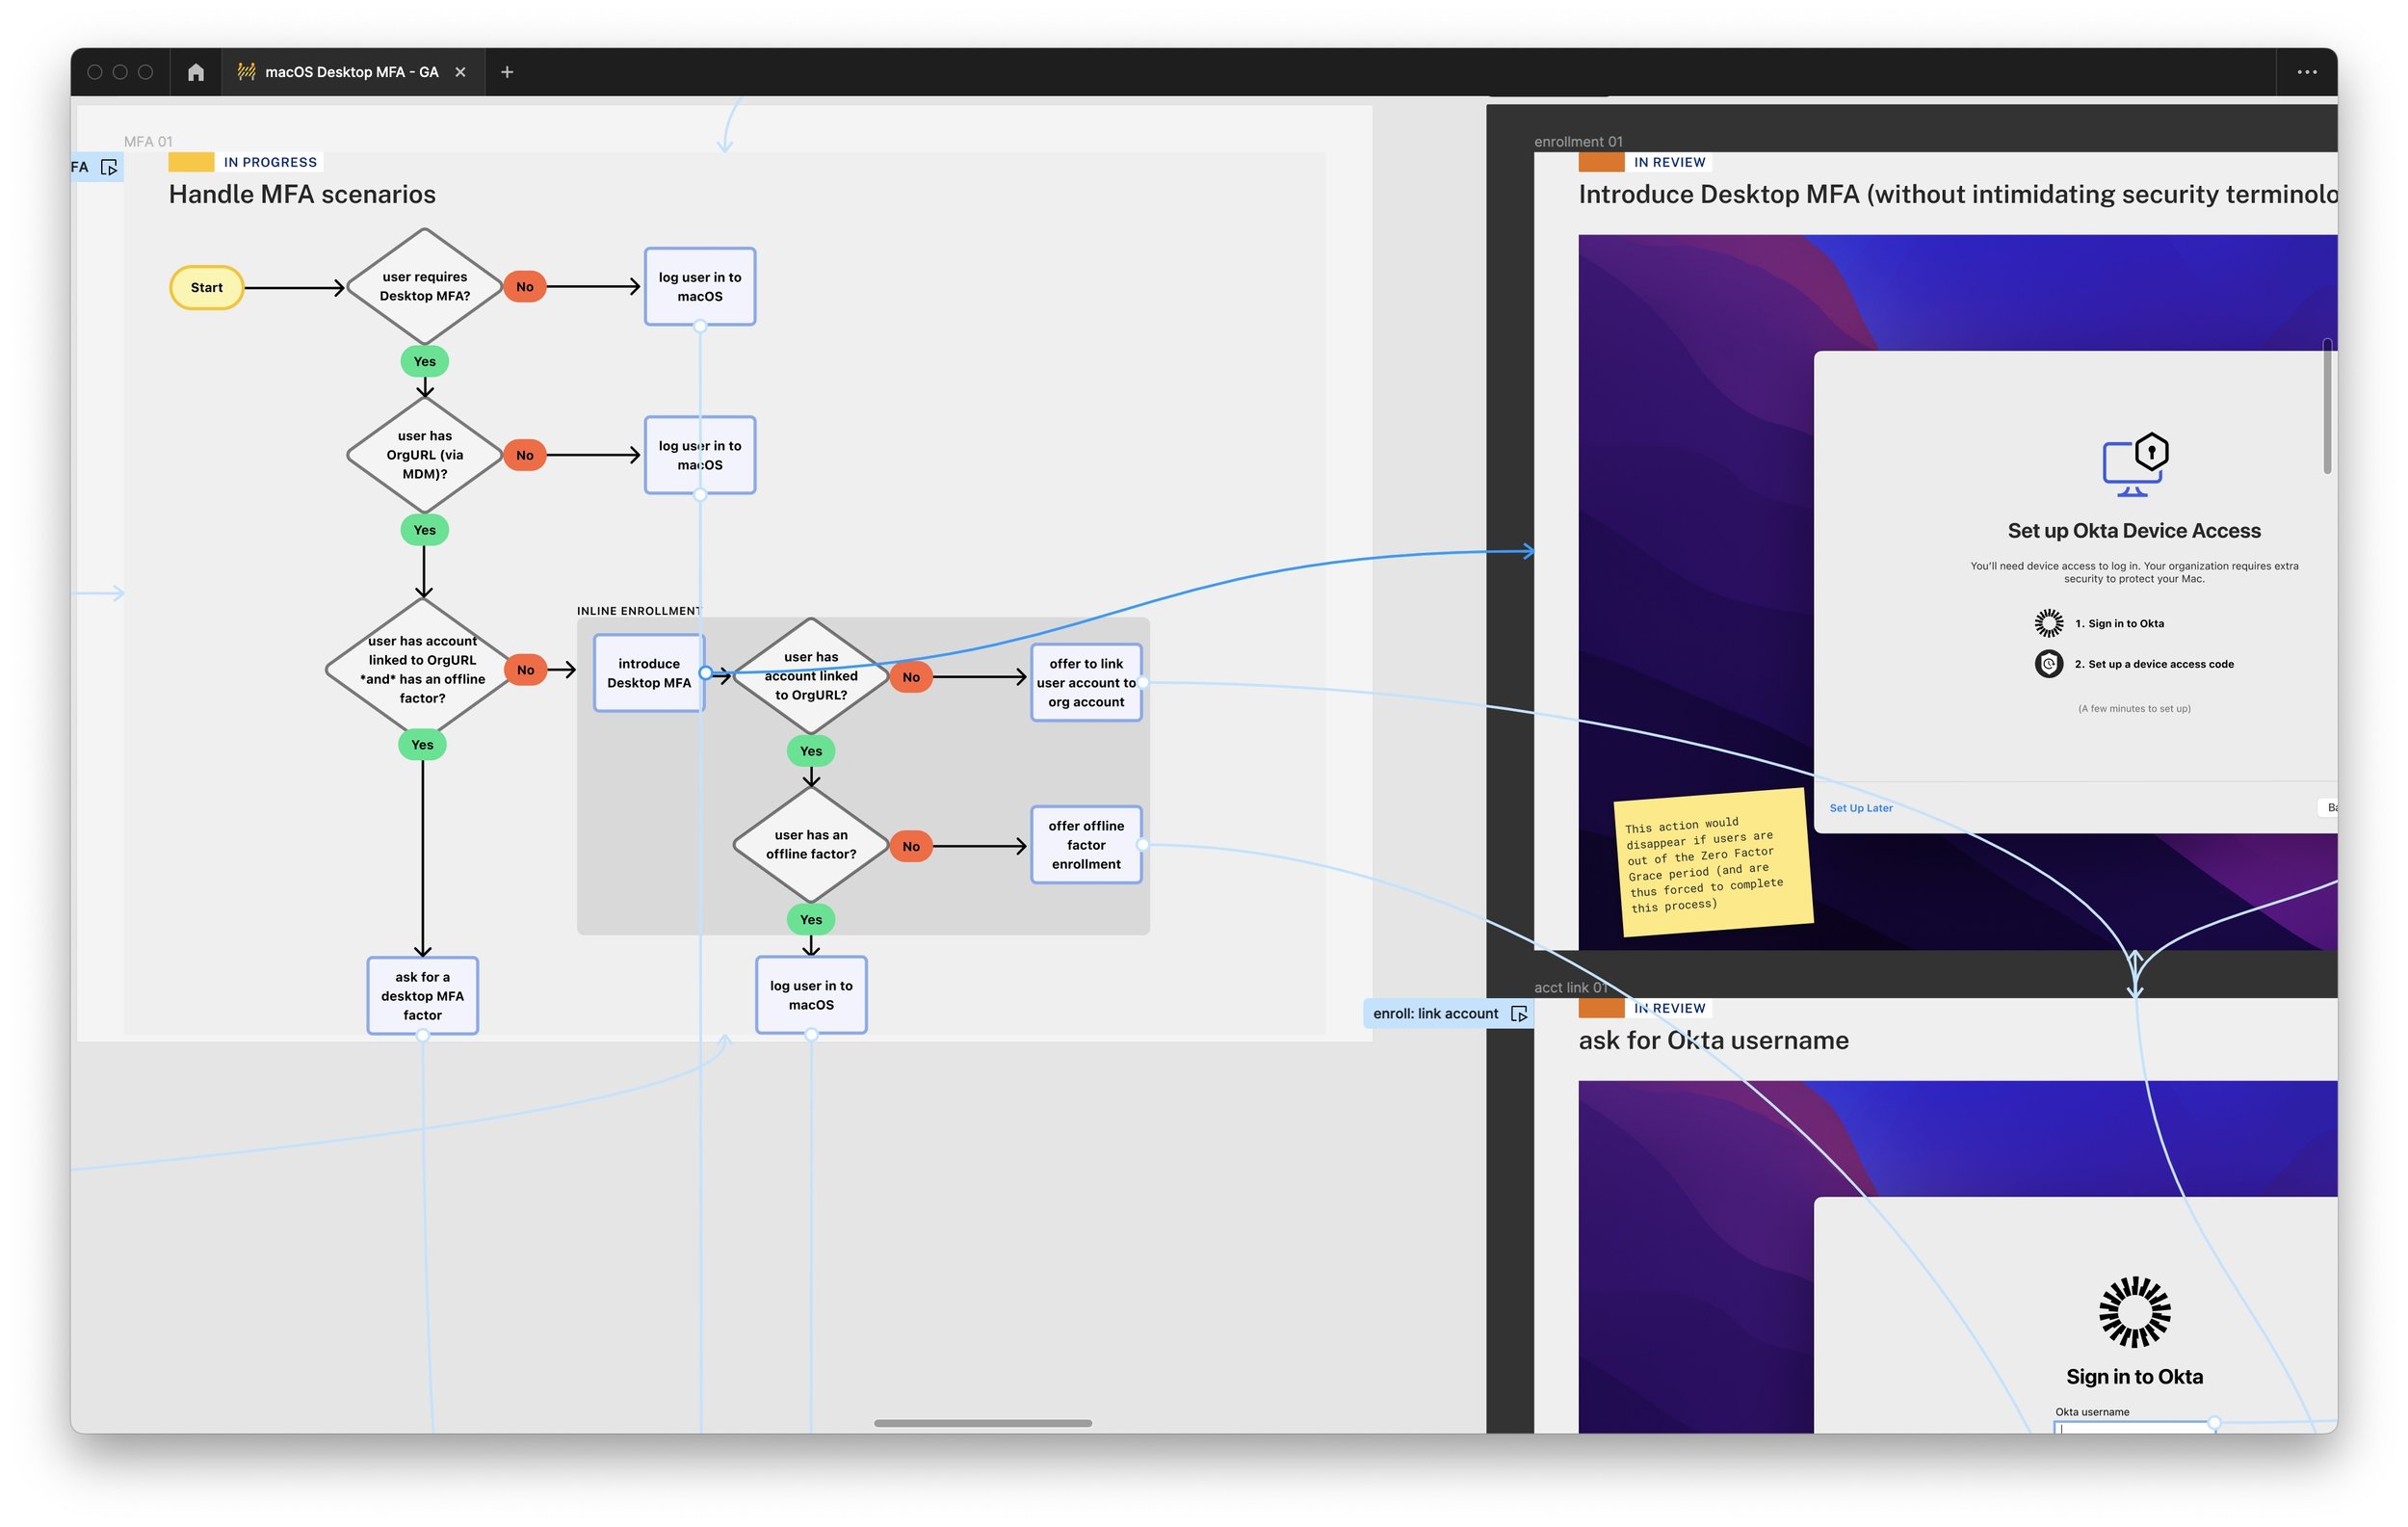This screenshot has height=1527, width=2408.
Task: Click the yellow status swatch beside IN PROGRESS
Action: click(191, 162)
